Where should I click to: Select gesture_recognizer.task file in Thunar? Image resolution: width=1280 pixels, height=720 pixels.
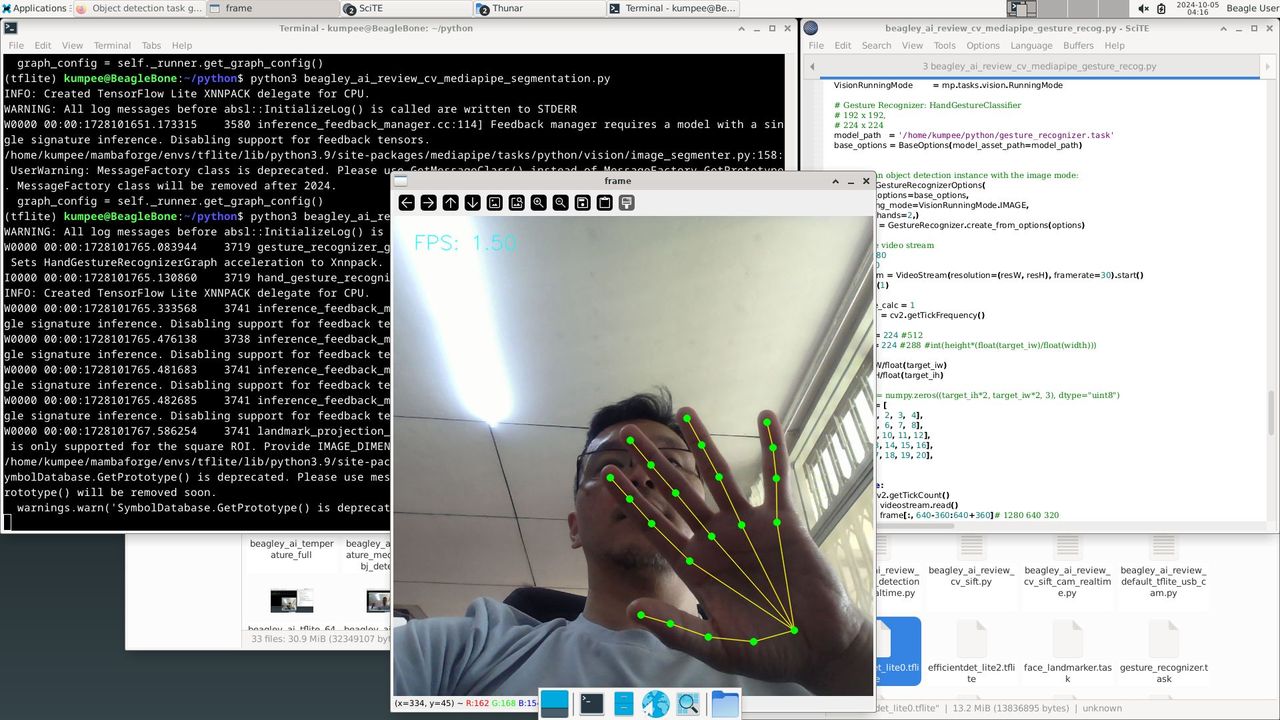tap(1163, 653)
